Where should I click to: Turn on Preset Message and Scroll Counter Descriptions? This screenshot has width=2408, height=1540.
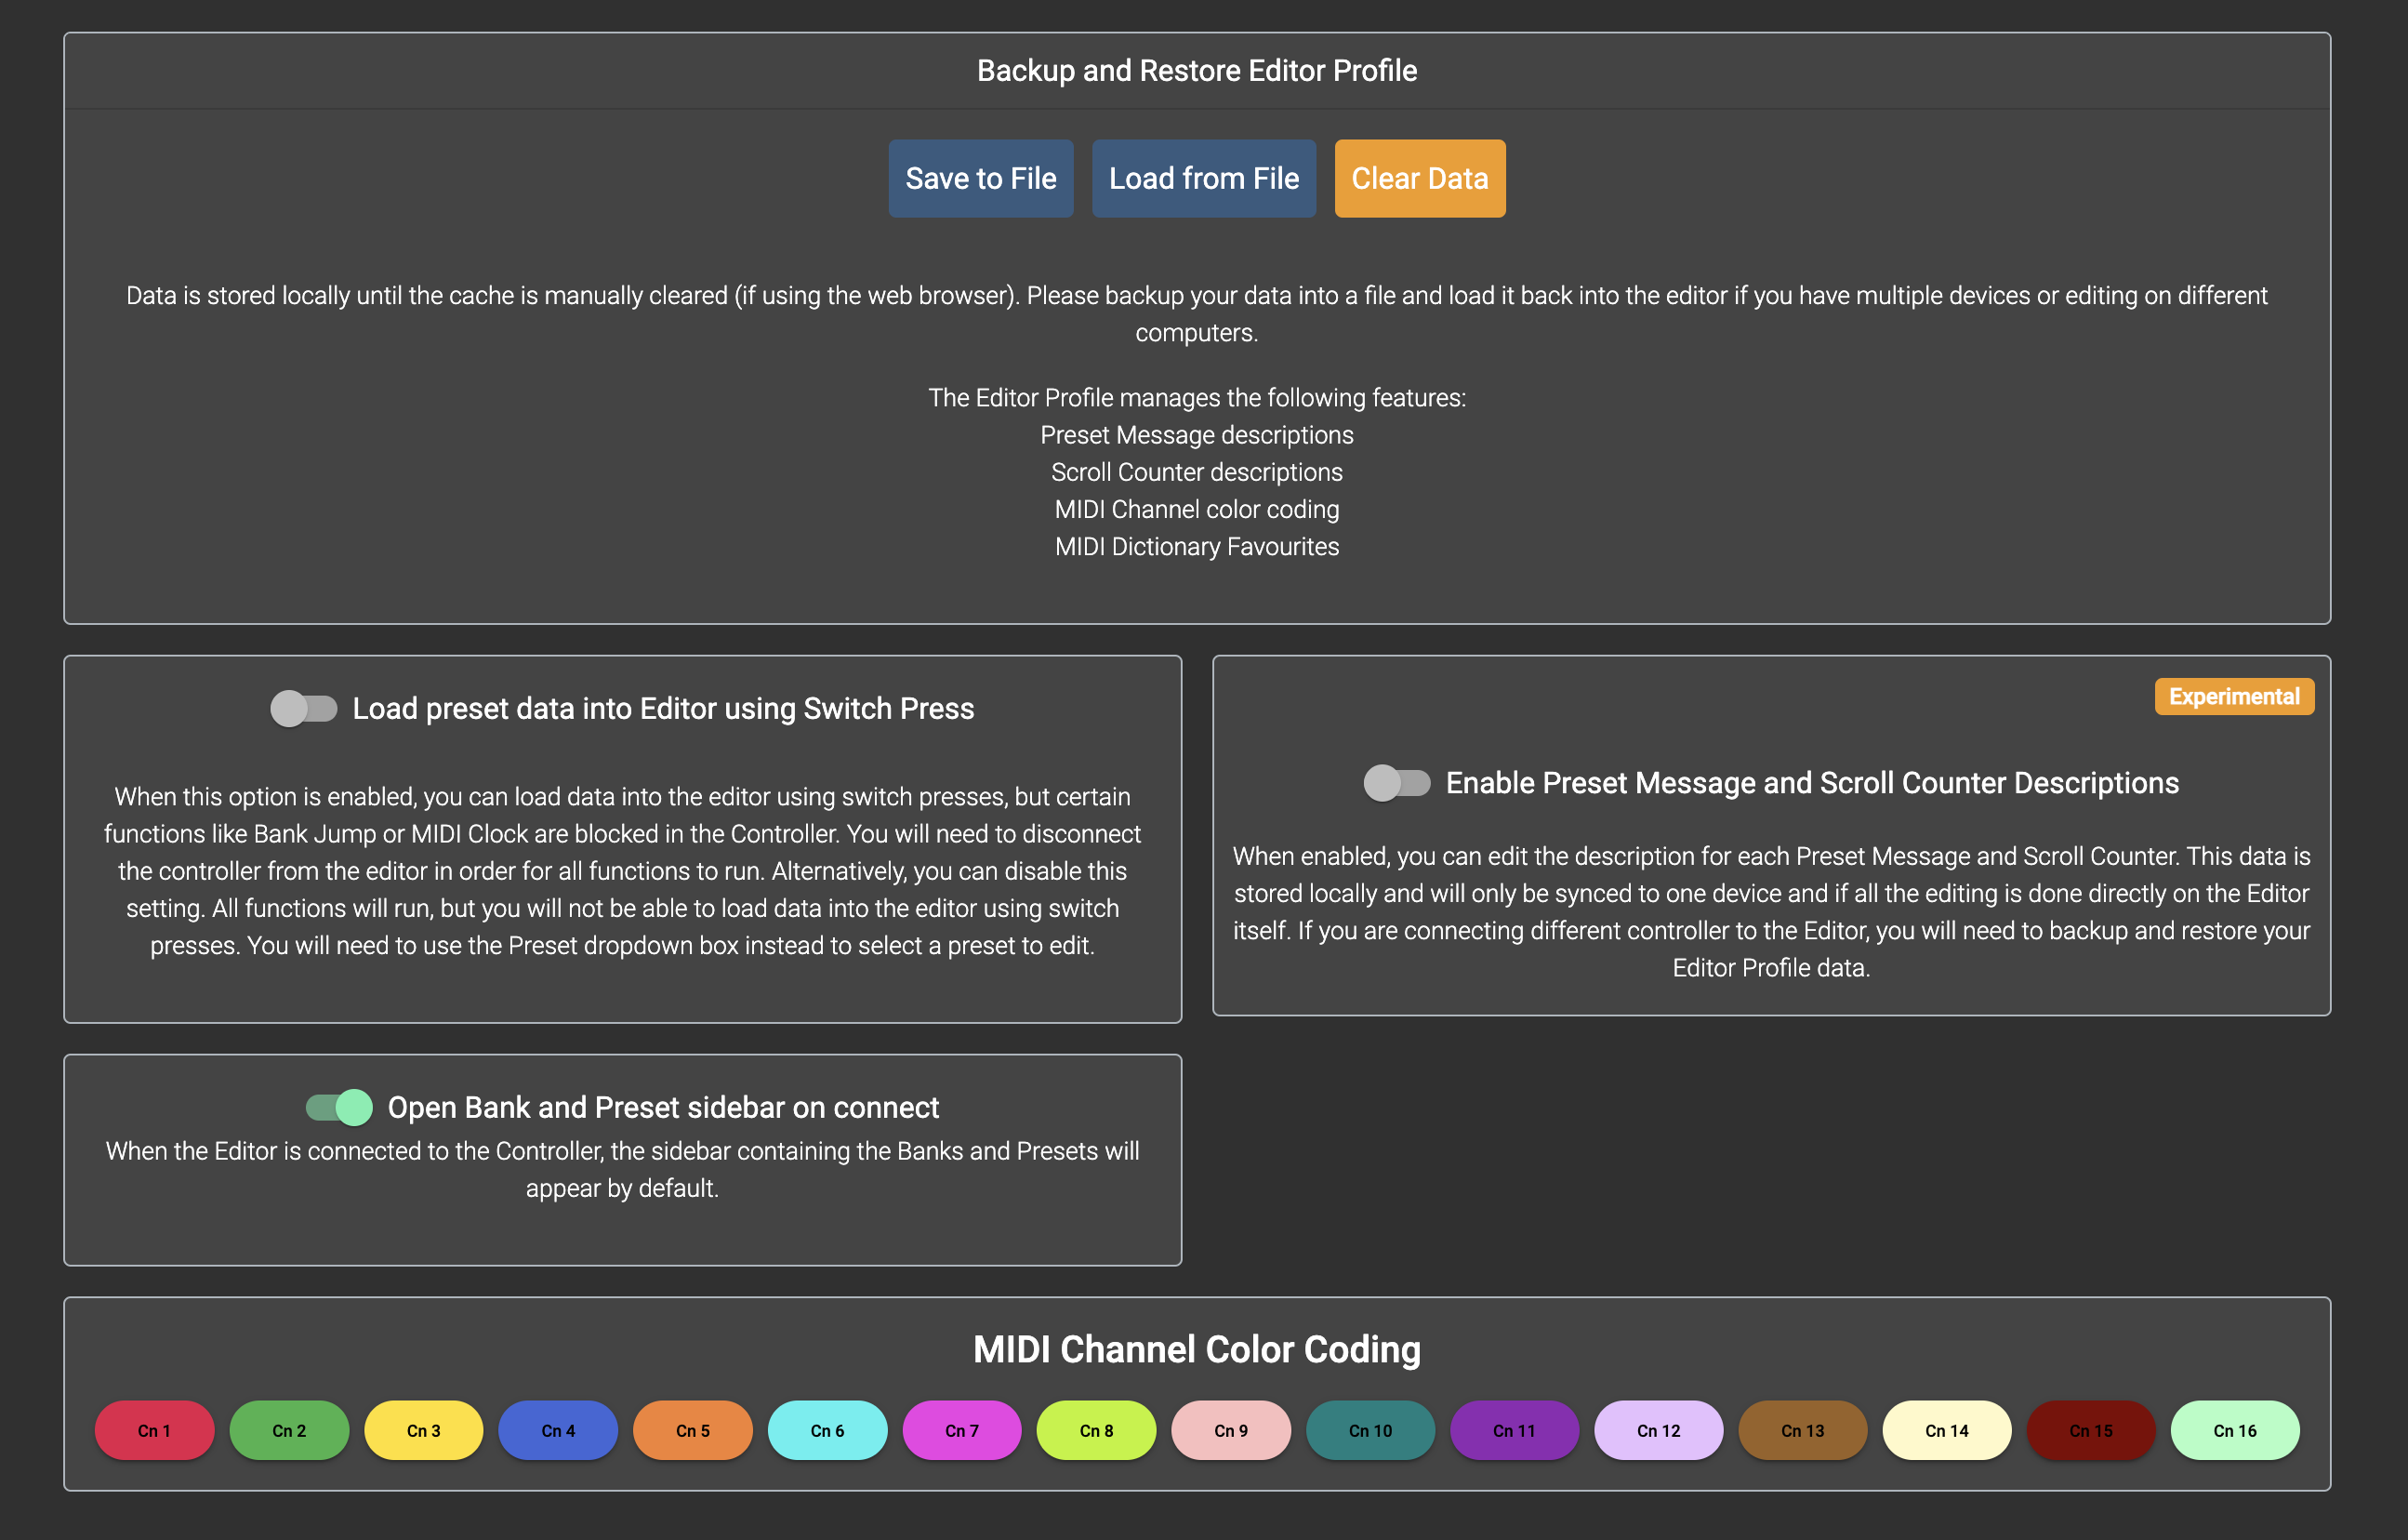pos(1396,783)
